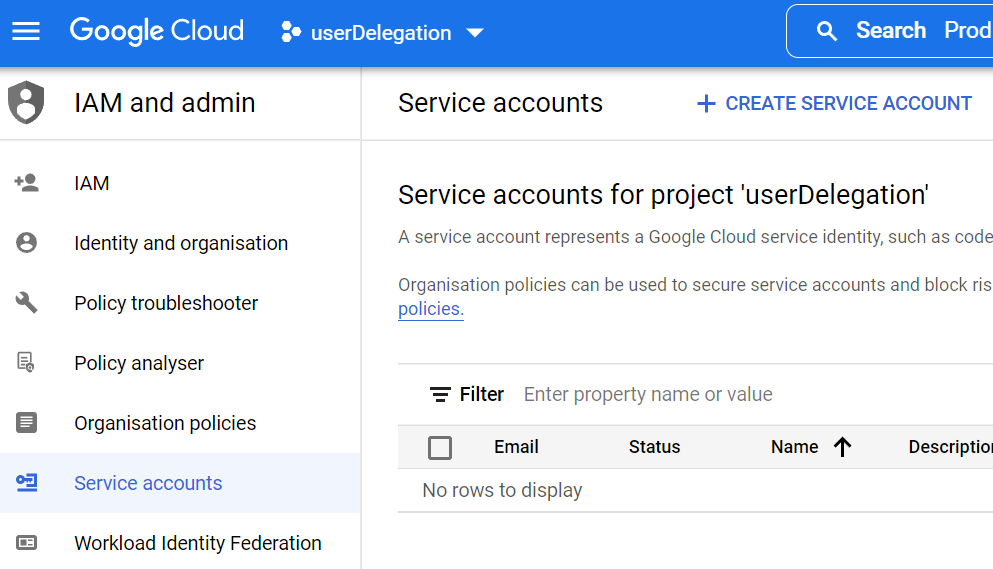The height and width of the screenshot is (569, 993).
Task: Click CREATE SERVICE ACCOUNT button
Action: pyautogui.click(x=834, y=103)
